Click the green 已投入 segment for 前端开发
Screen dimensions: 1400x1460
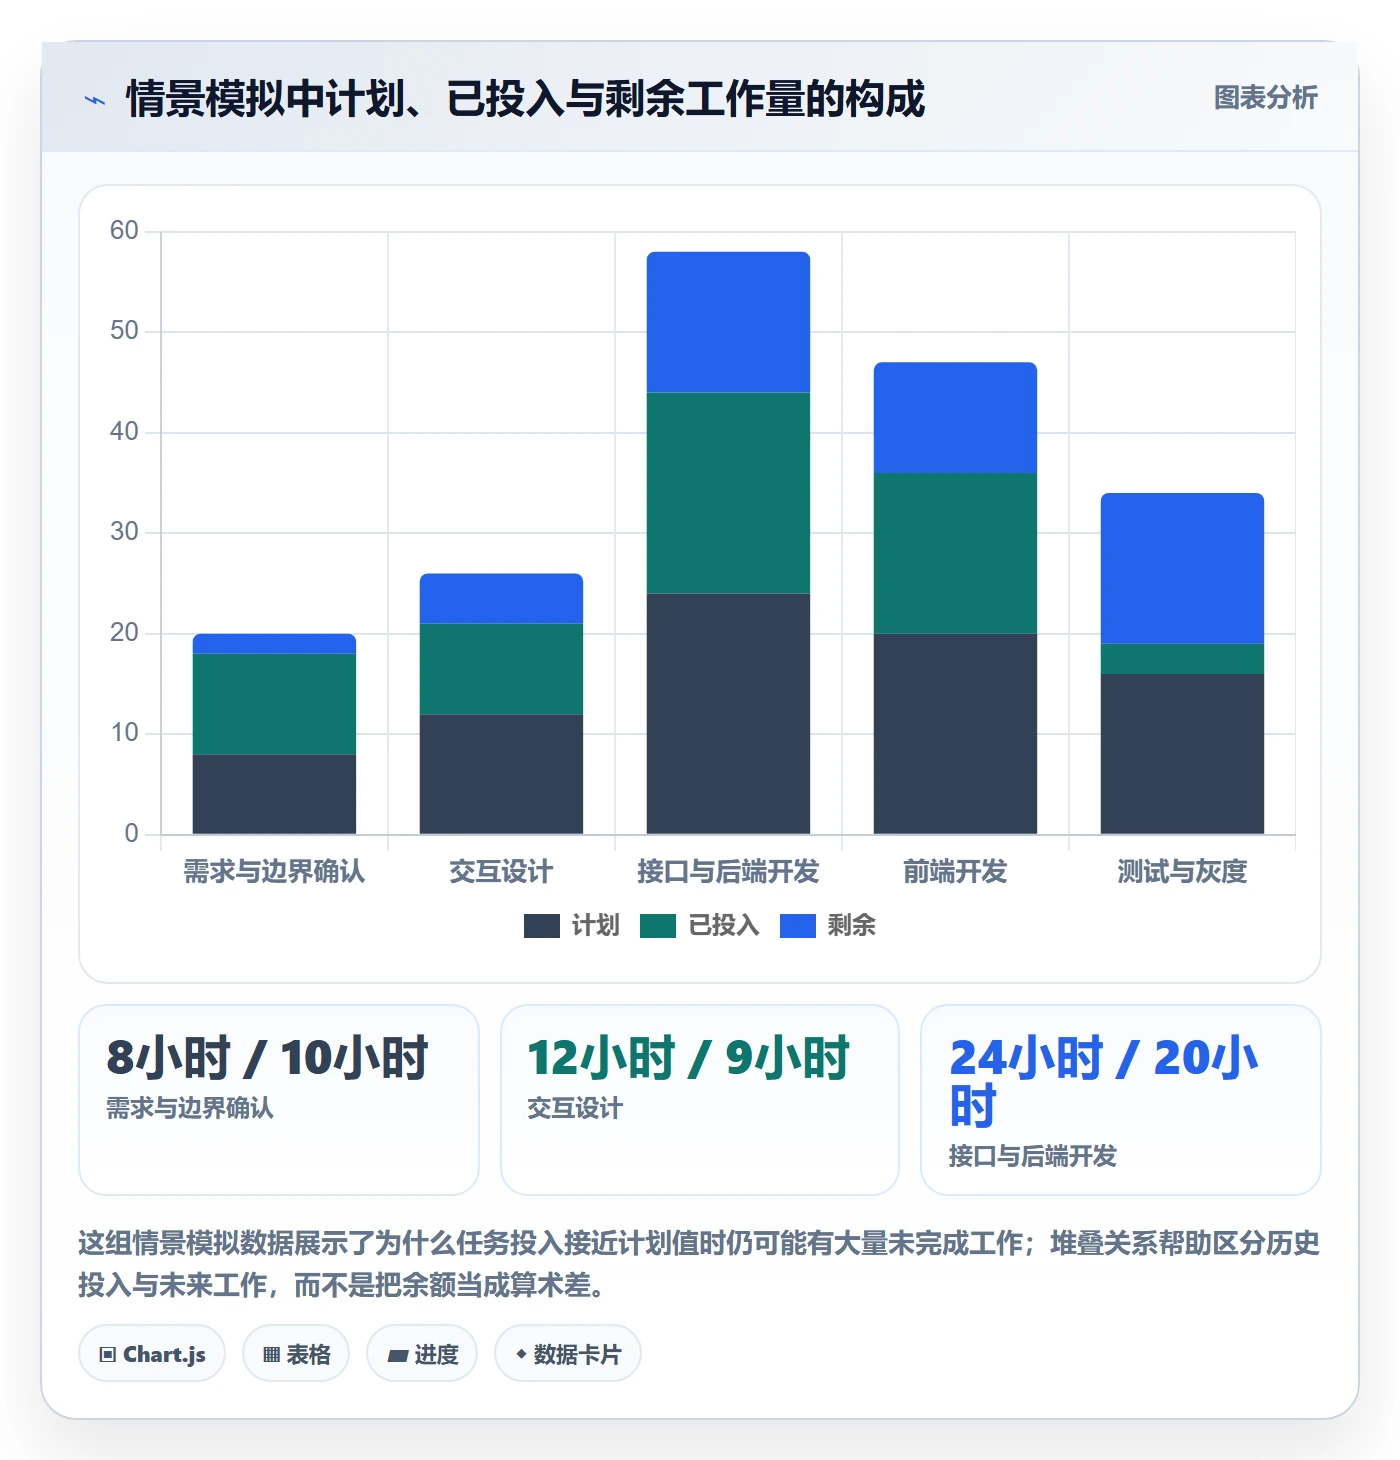click(955, 553)
